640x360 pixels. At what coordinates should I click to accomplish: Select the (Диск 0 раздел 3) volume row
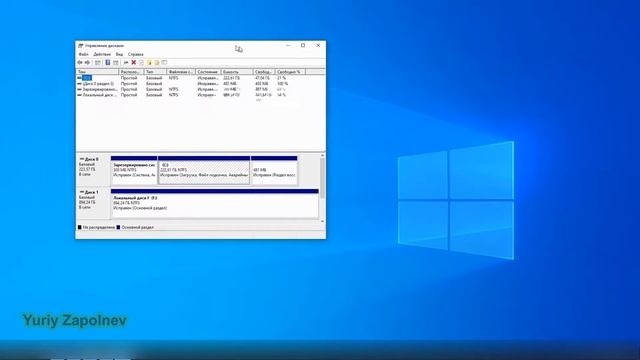pos(191,83)
